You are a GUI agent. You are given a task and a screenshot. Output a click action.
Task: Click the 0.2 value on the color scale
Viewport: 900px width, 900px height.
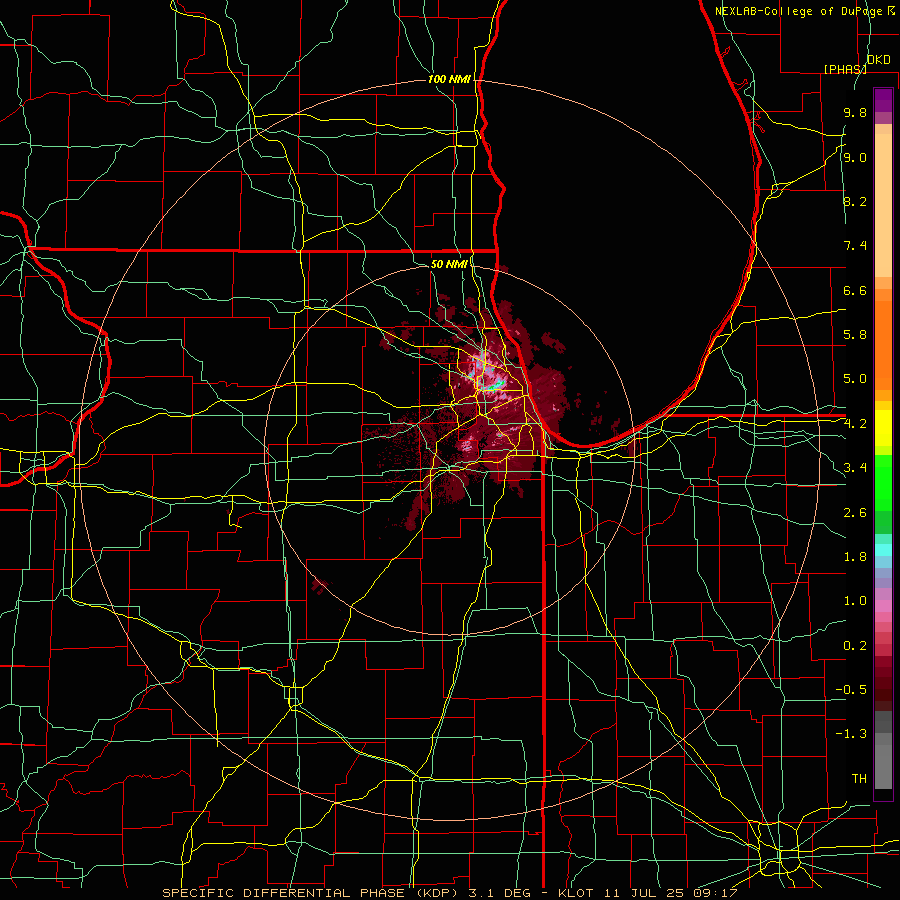tap(855, 646)
